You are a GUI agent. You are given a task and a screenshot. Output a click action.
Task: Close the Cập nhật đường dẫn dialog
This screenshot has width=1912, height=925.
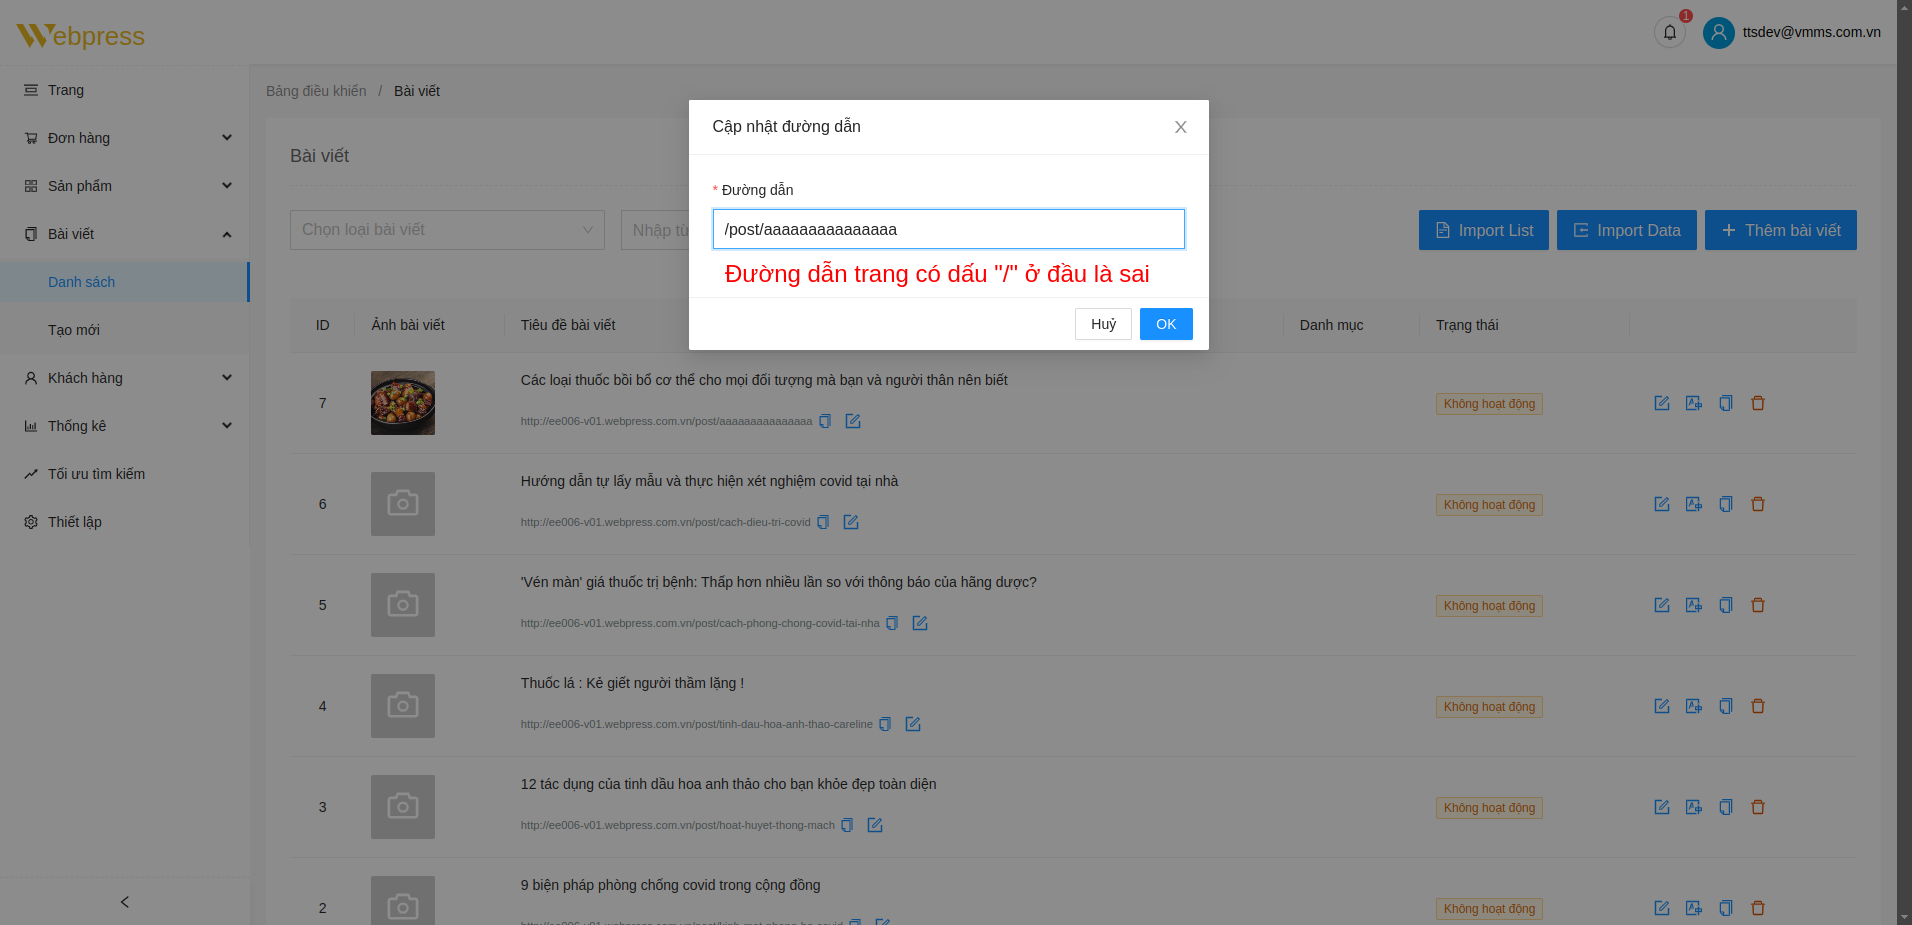pyautogui.click(x=1180, y=127)
